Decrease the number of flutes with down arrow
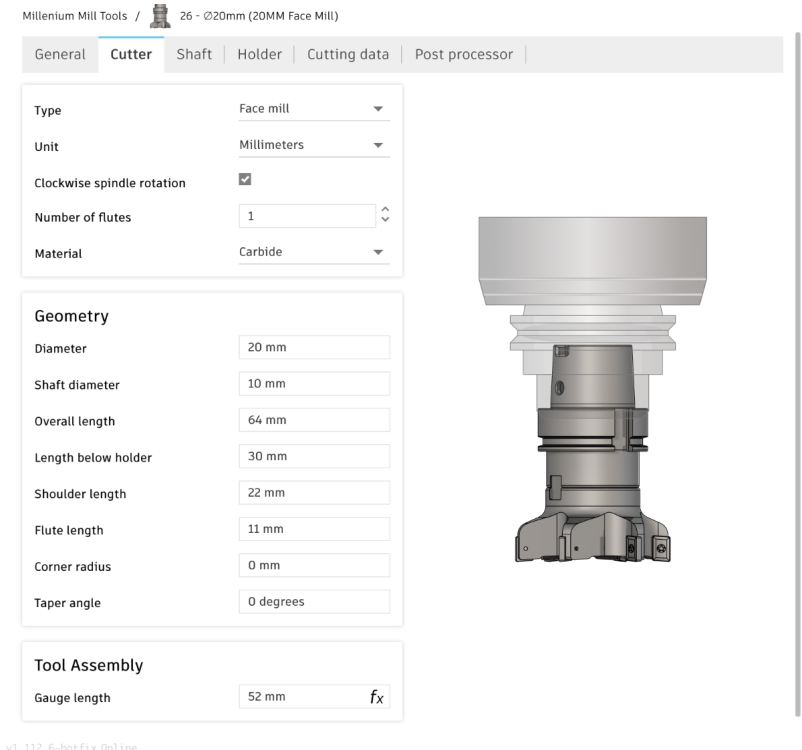802x750 pixels. click(x=385, y=219)
